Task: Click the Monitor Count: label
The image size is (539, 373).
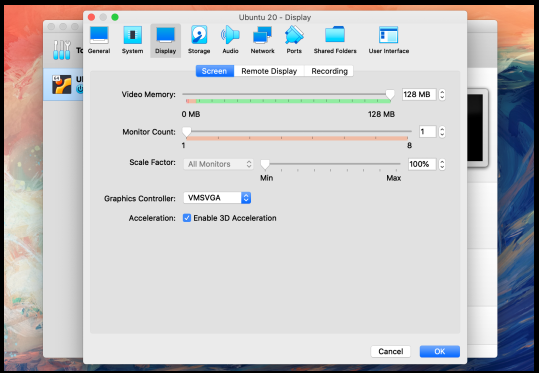Action: point(149,132)
